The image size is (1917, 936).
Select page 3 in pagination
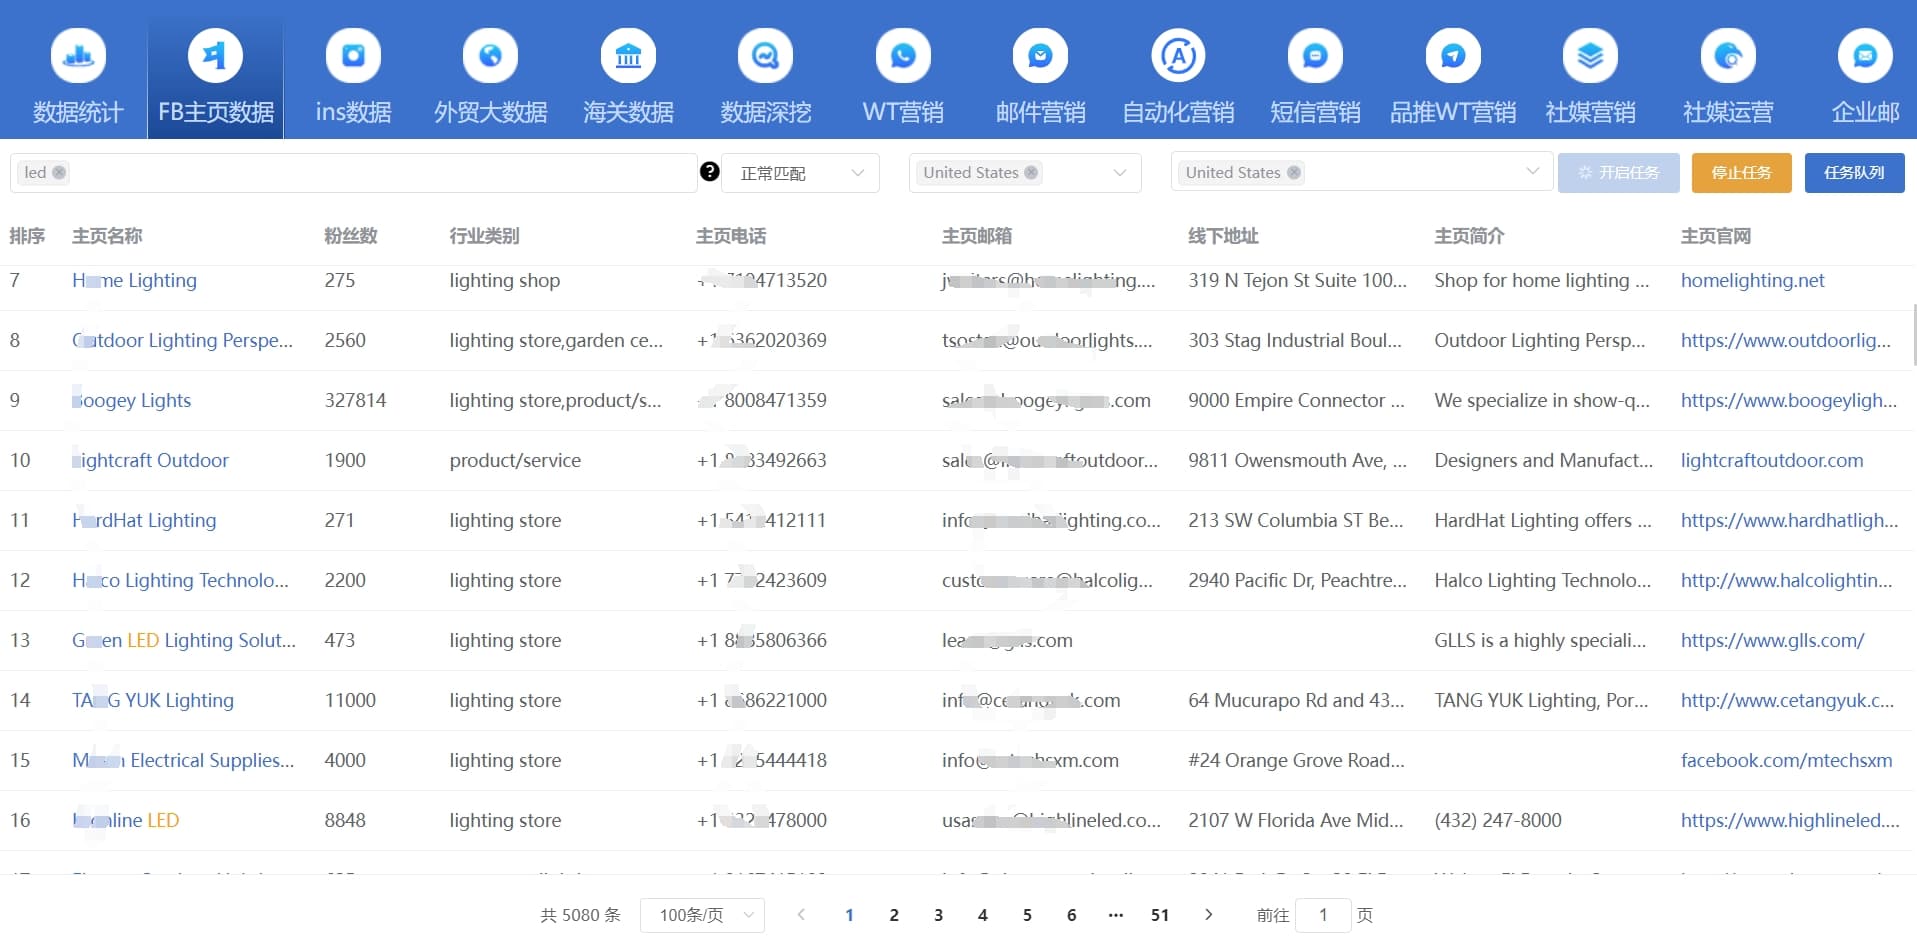(x=938, y=915)
